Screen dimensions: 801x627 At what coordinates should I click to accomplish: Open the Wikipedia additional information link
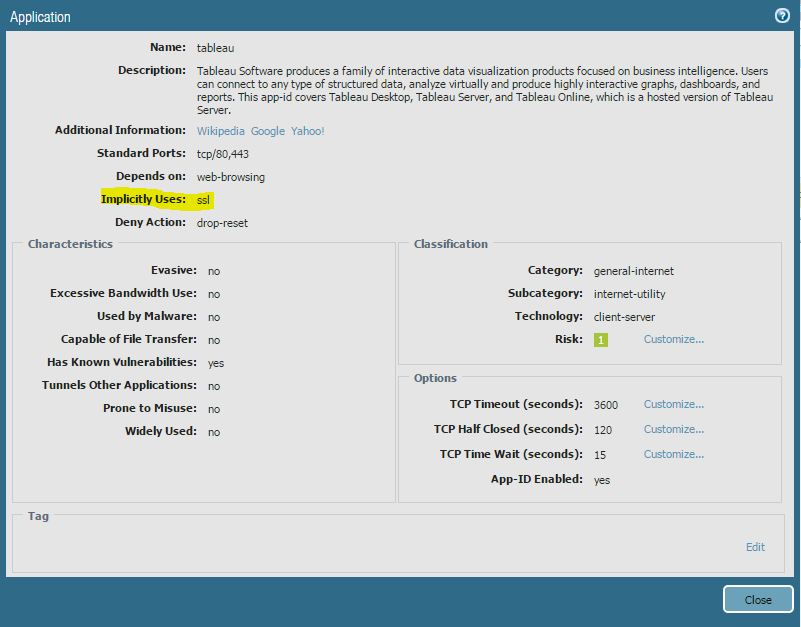(220, 131)
